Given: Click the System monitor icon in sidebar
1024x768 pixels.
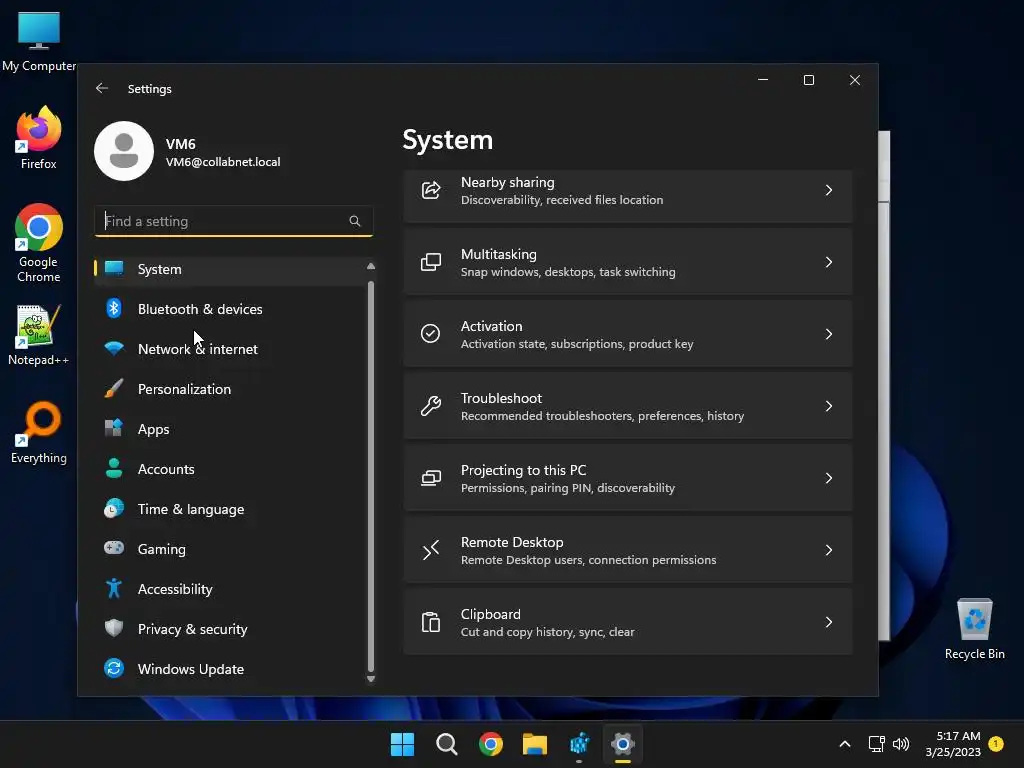Looking at the screenshot, I should [114, 268].
